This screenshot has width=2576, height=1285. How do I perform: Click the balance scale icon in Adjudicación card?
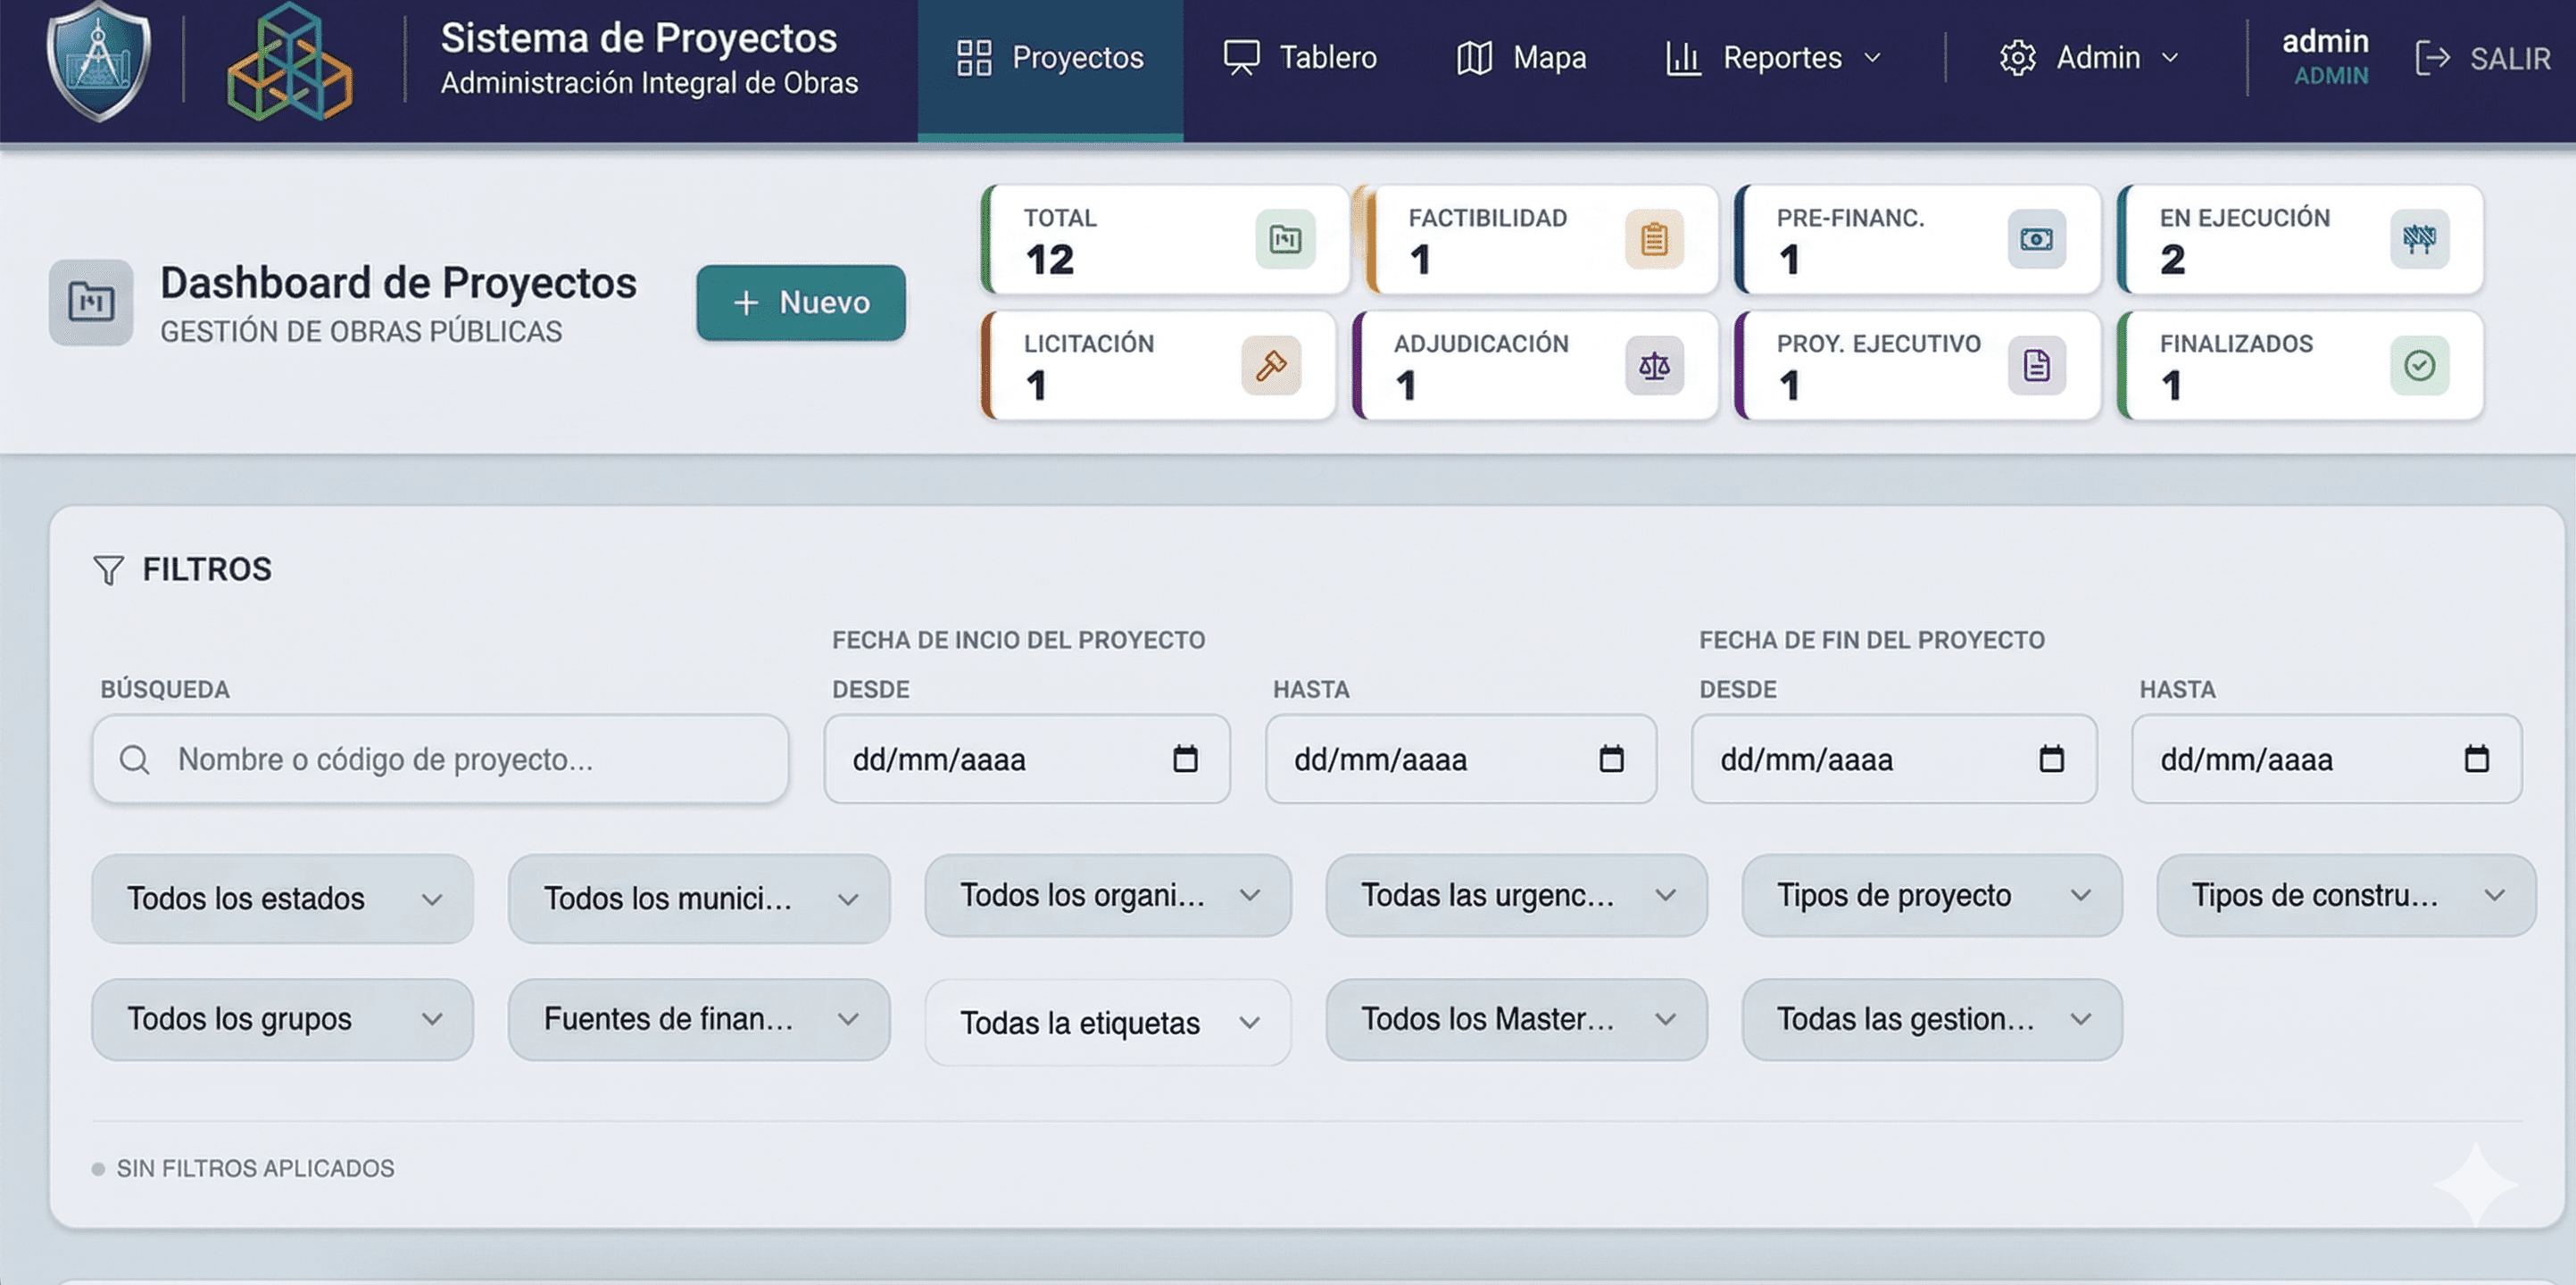[x=1654, y=365]
